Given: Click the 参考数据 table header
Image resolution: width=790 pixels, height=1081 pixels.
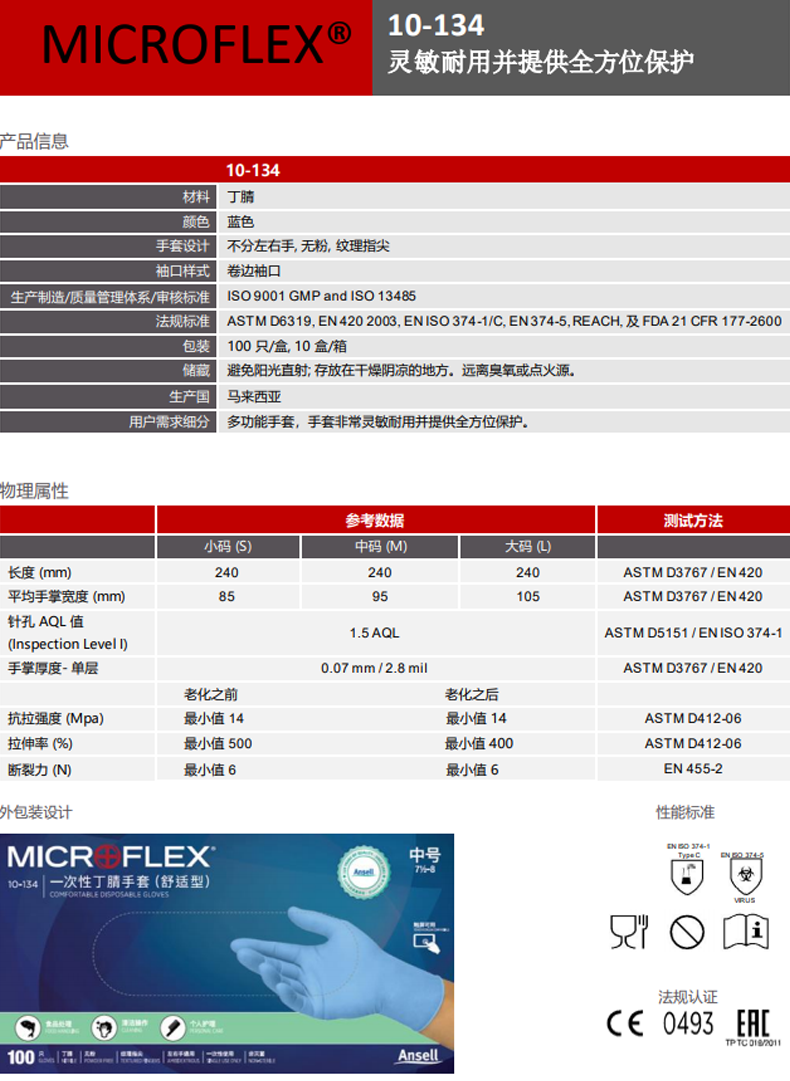Looking at the screenshot, I should [374, 521].
